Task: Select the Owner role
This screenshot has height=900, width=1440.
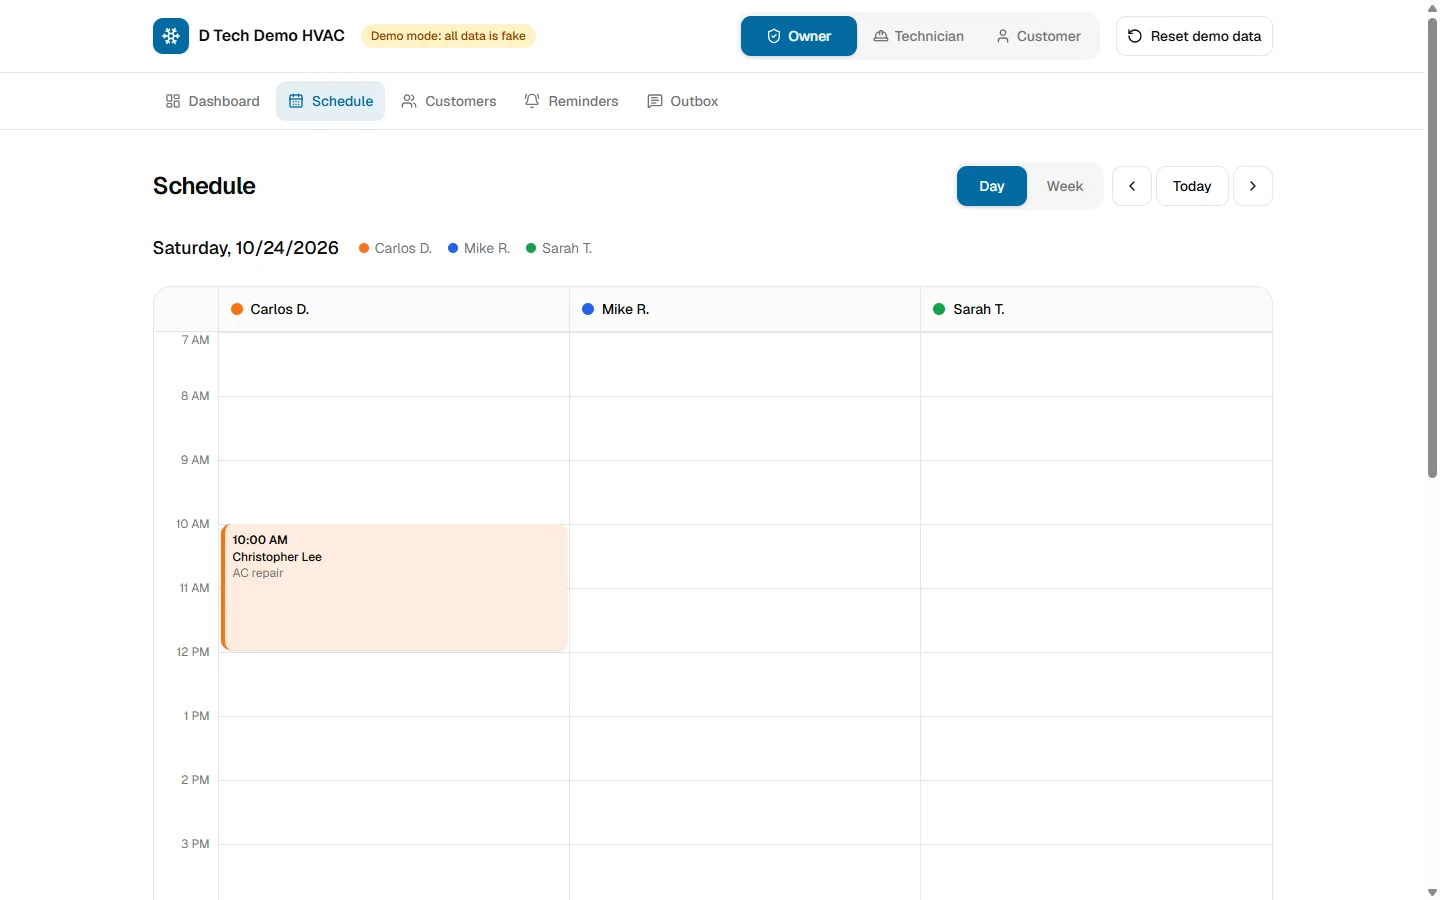Action: tap(799, 36)
